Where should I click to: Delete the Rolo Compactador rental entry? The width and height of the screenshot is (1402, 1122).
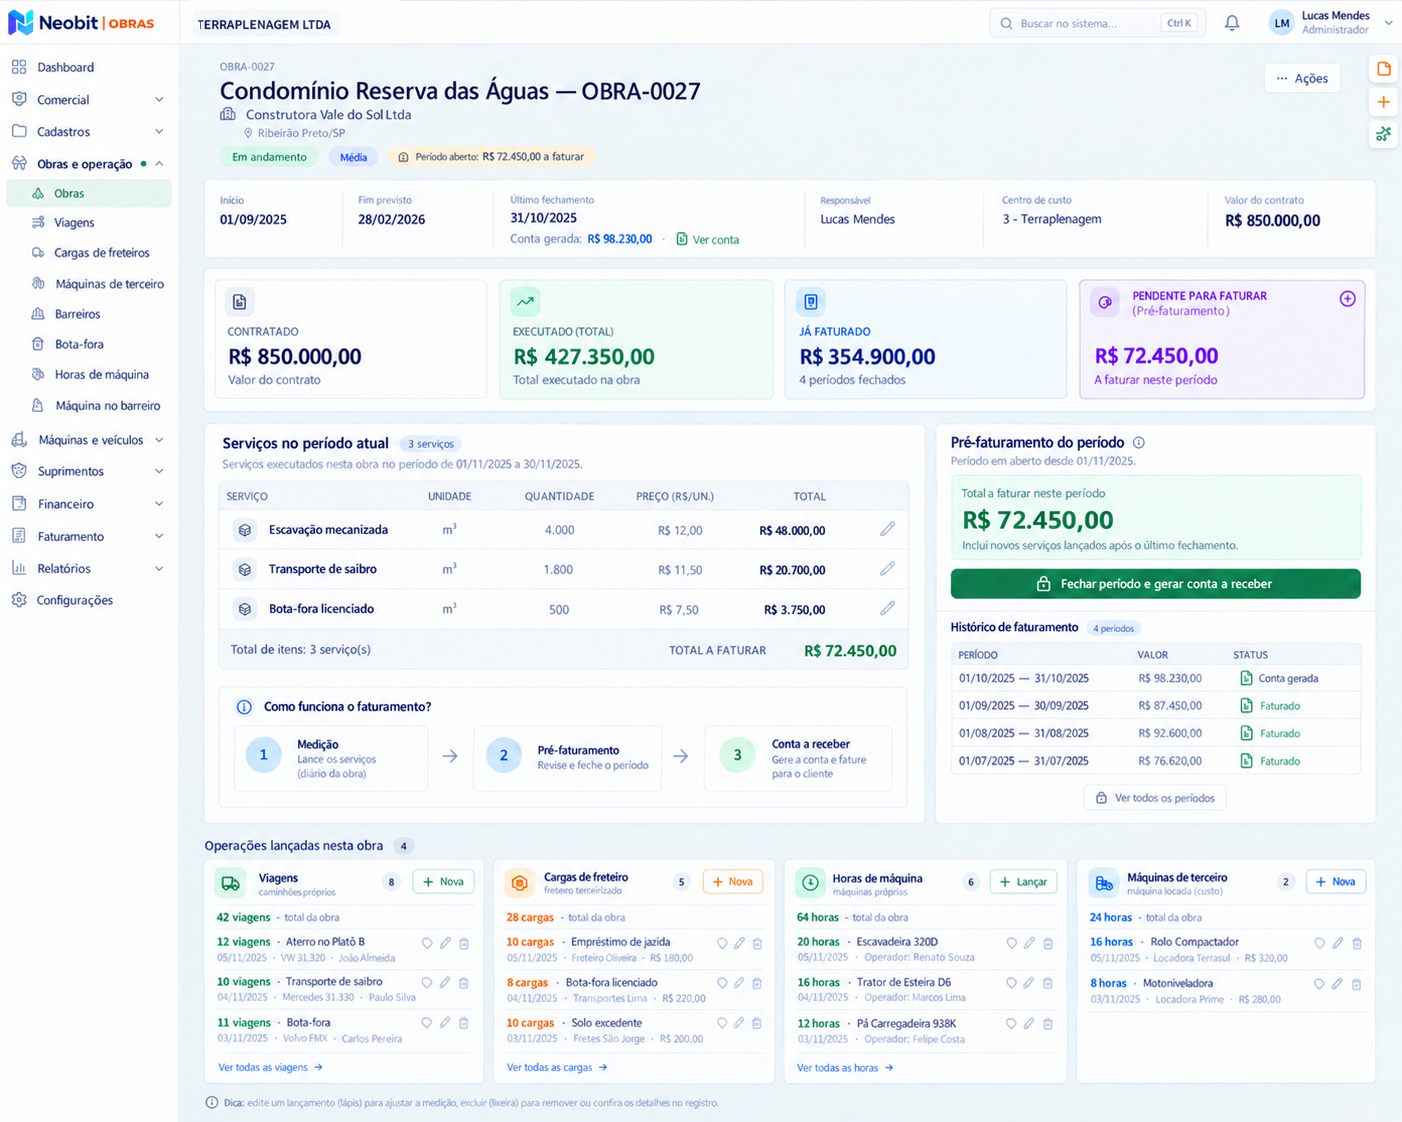[x=1357, y=943]
